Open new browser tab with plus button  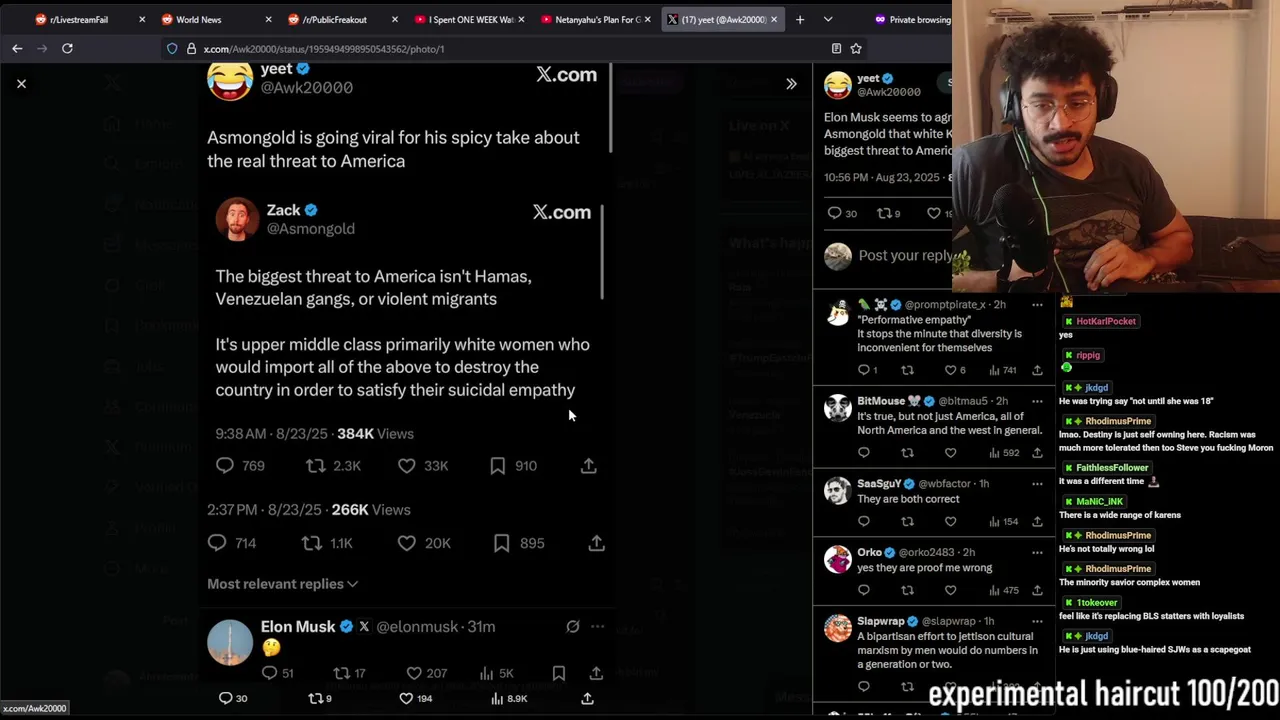pos(800,19)
